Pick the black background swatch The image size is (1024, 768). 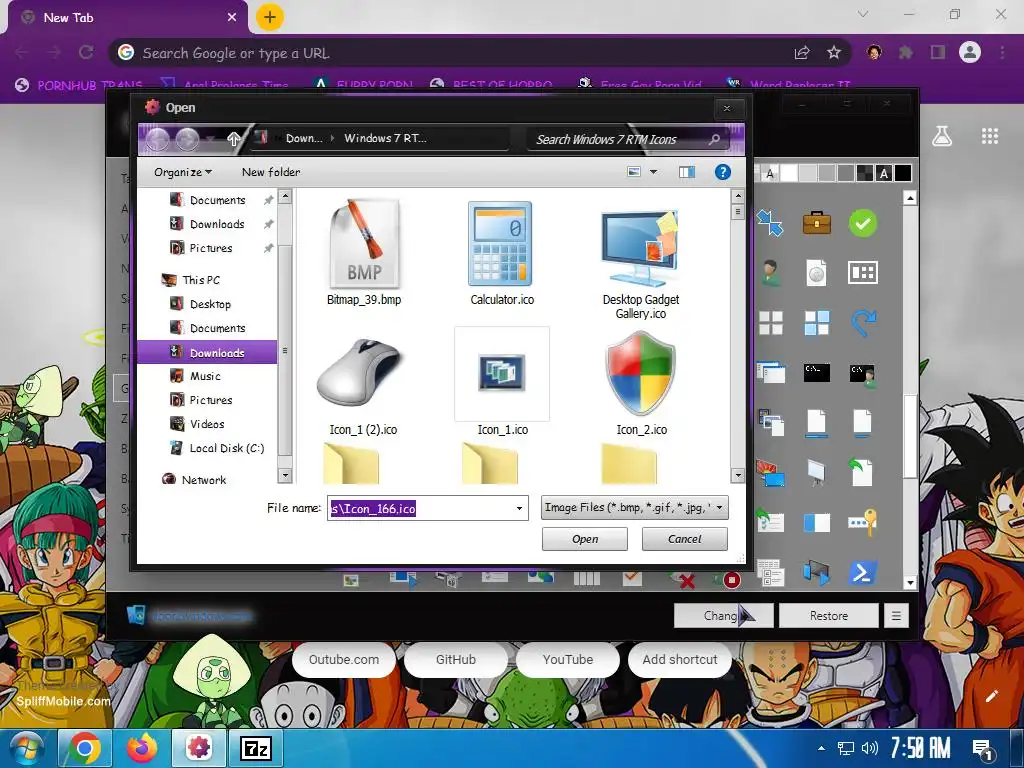pyautogui.click(x=903, y=173)
